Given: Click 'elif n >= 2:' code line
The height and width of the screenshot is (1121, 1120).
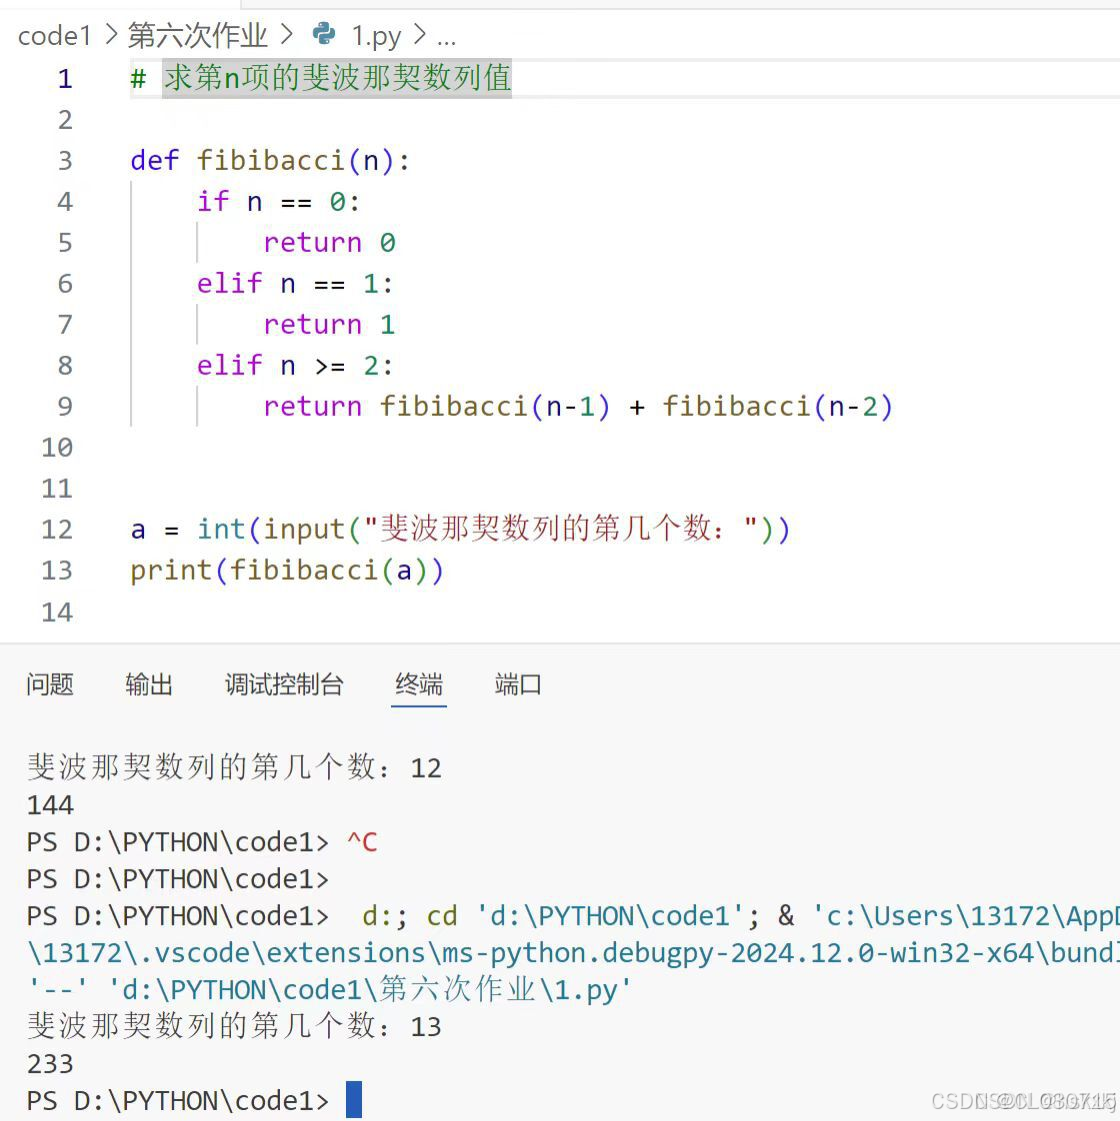Looking at the screenshot, I should [295, 365].
